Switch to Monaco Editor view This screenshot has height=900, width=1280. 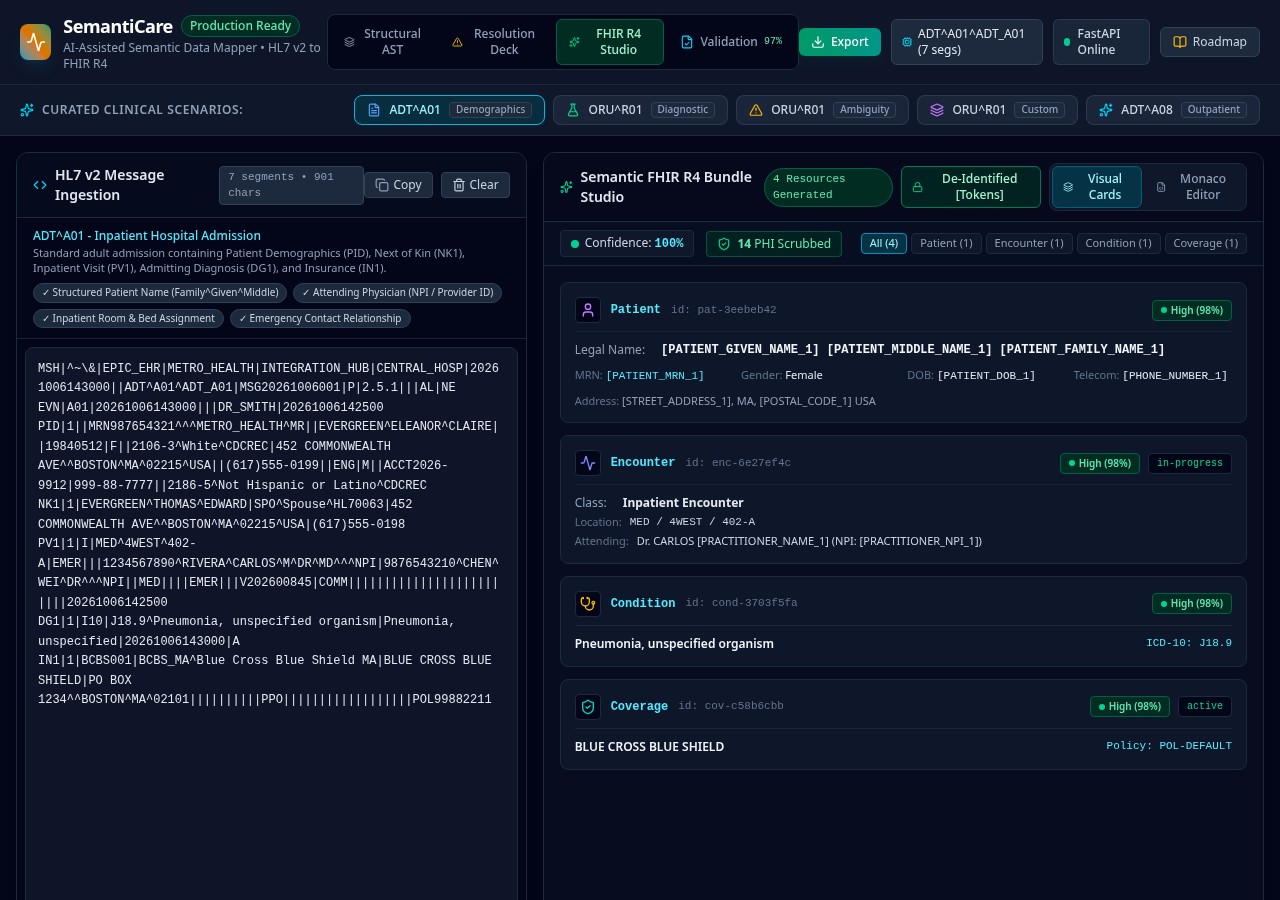tap(1193, 187)
